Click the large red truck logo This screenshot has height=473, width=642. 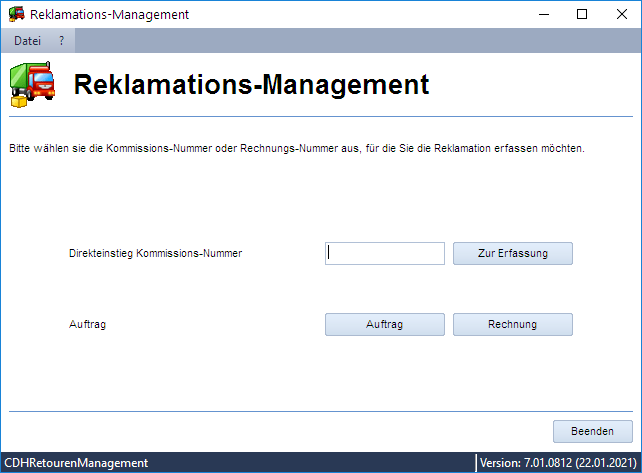(x=32, y=84)
